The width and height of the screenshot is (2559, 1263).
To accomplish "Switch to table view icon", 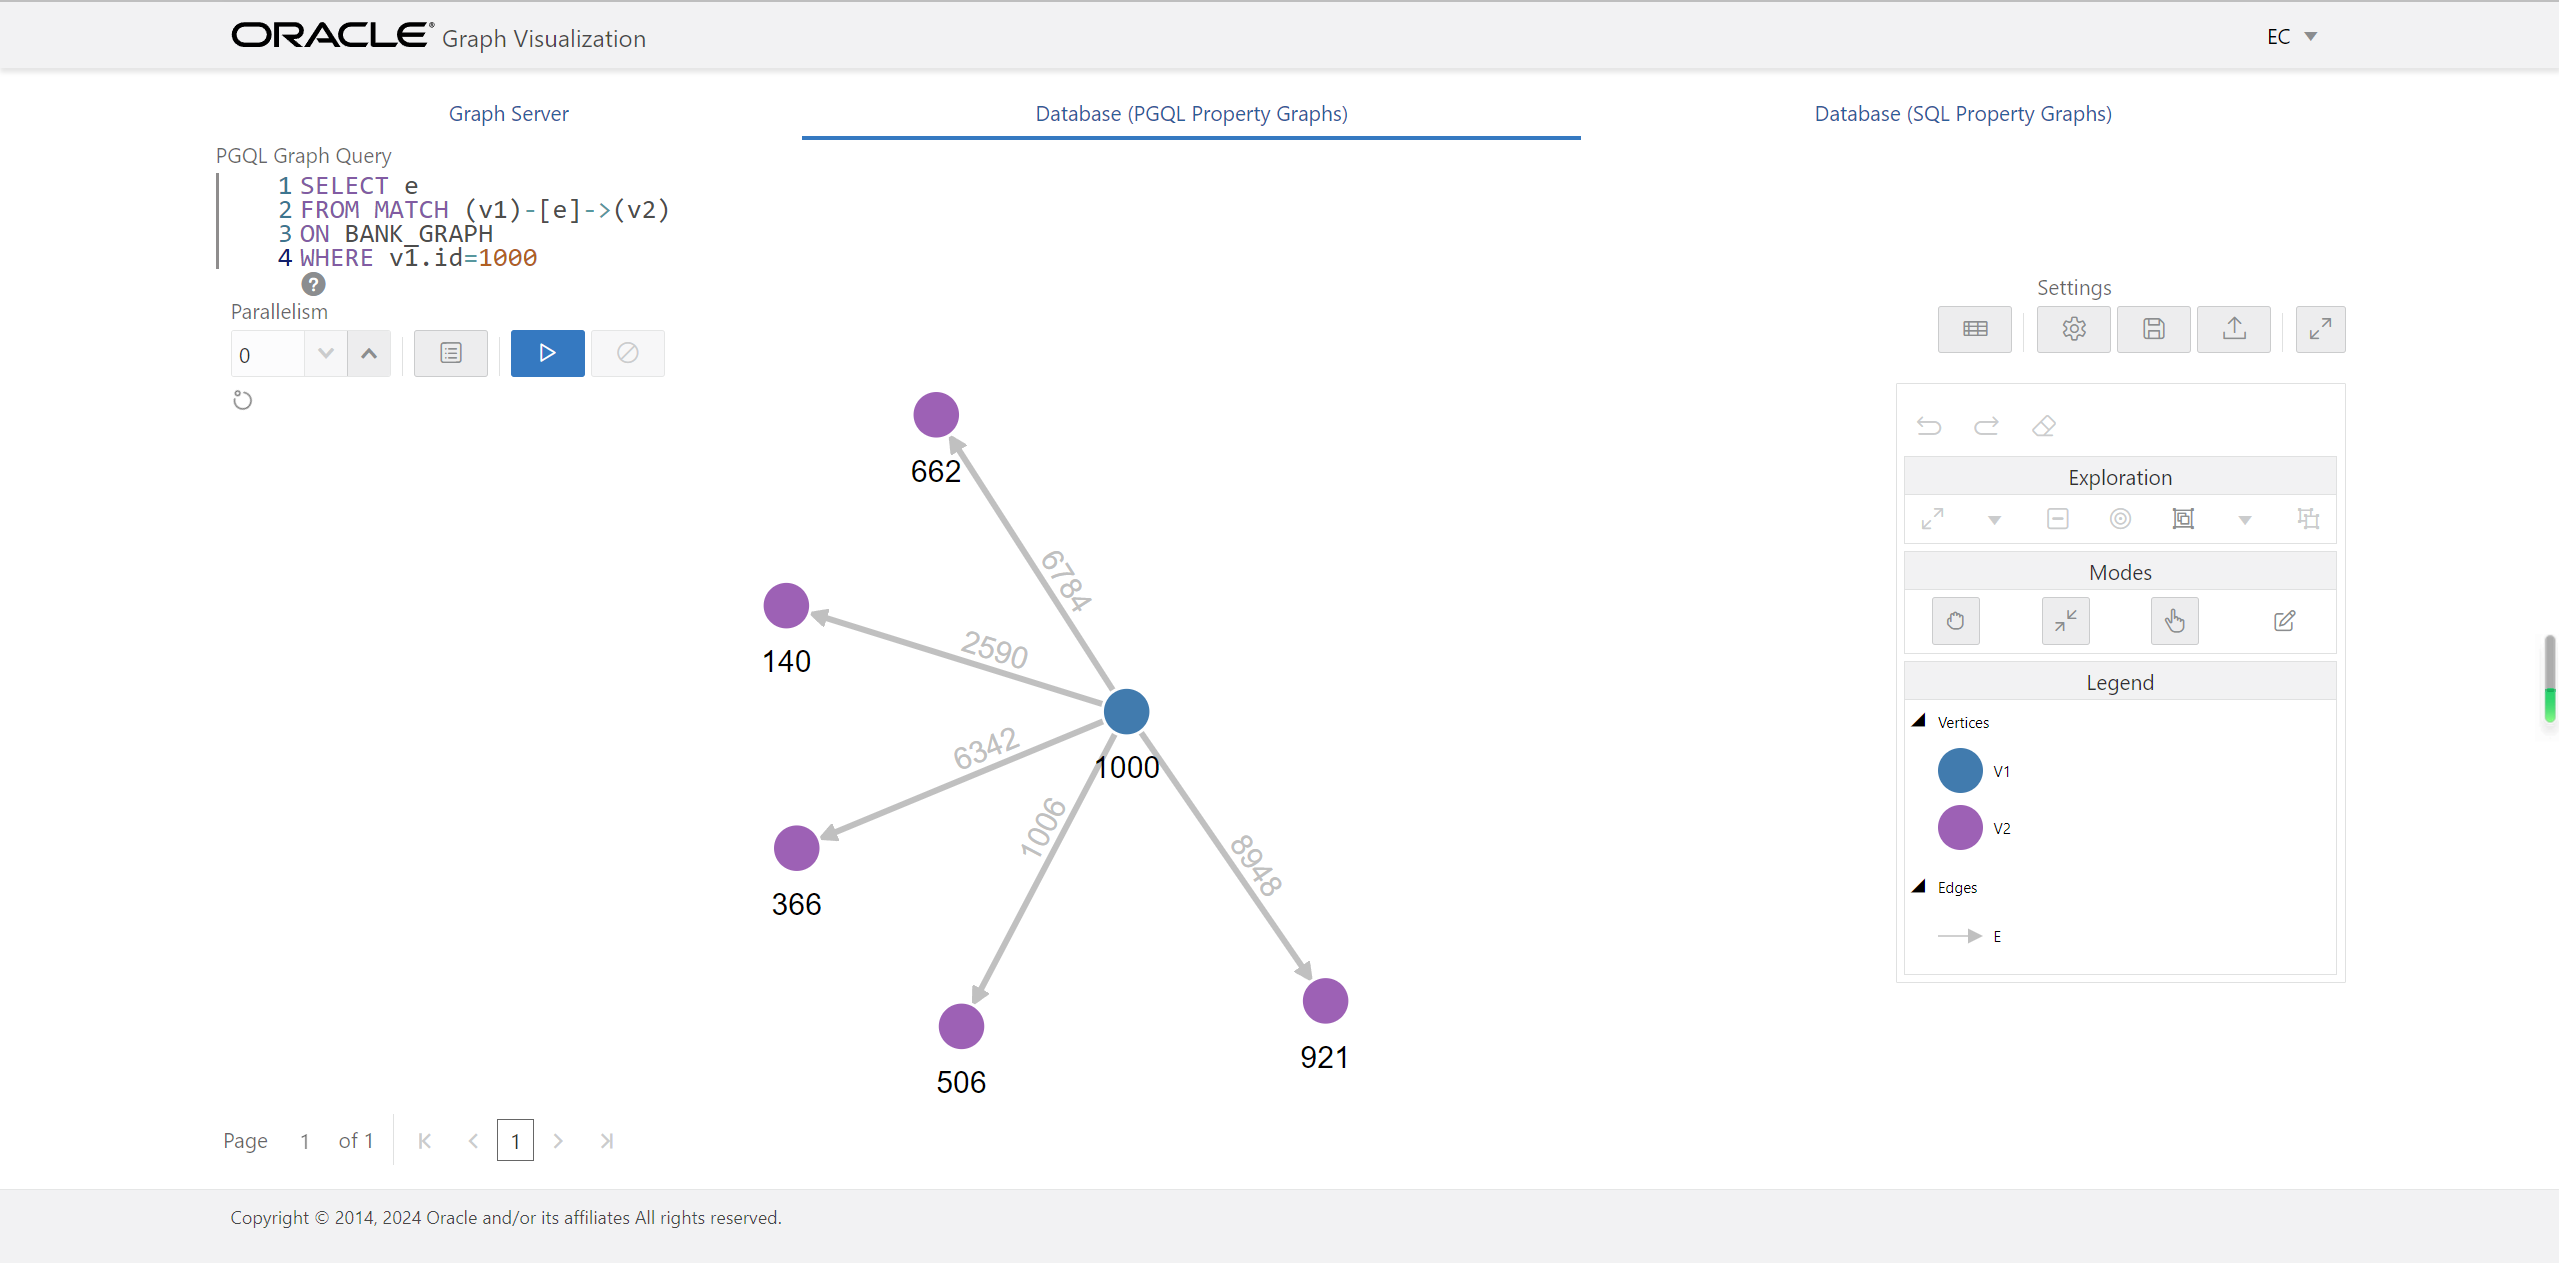I will coord(1974,329).
